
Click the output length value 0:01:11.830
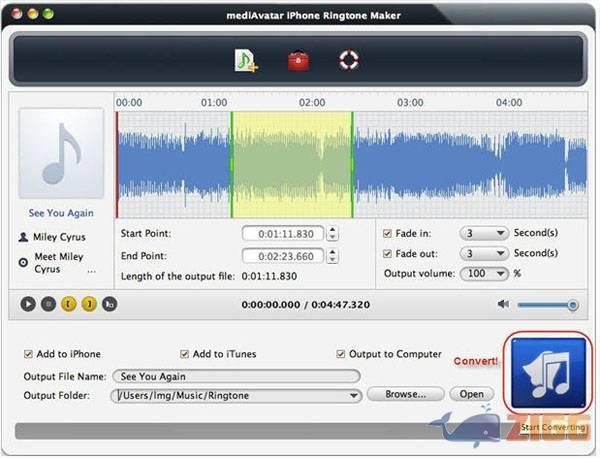point(269,276)
